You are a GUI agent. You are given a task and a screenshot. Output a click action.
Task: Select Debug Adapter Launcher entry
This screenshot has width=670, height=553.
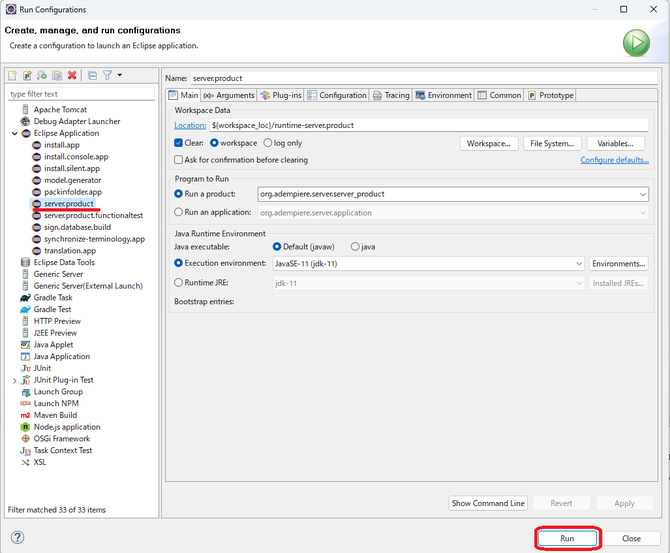(77, 121)
